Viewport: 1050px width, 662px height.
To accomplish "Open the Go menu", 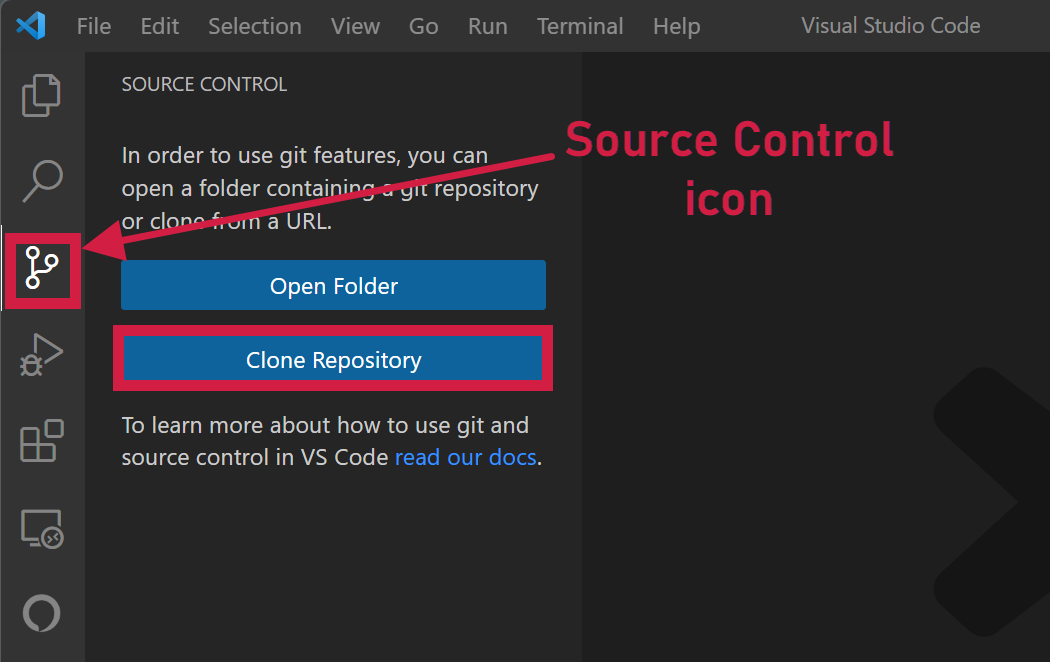I will (x=423, y=26).
